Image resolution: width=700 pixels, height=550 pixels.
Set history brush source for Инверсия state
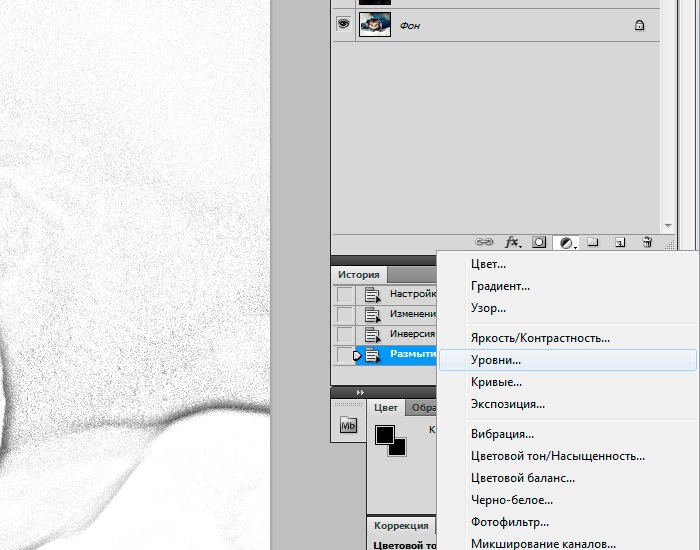[x=345, y=334]
